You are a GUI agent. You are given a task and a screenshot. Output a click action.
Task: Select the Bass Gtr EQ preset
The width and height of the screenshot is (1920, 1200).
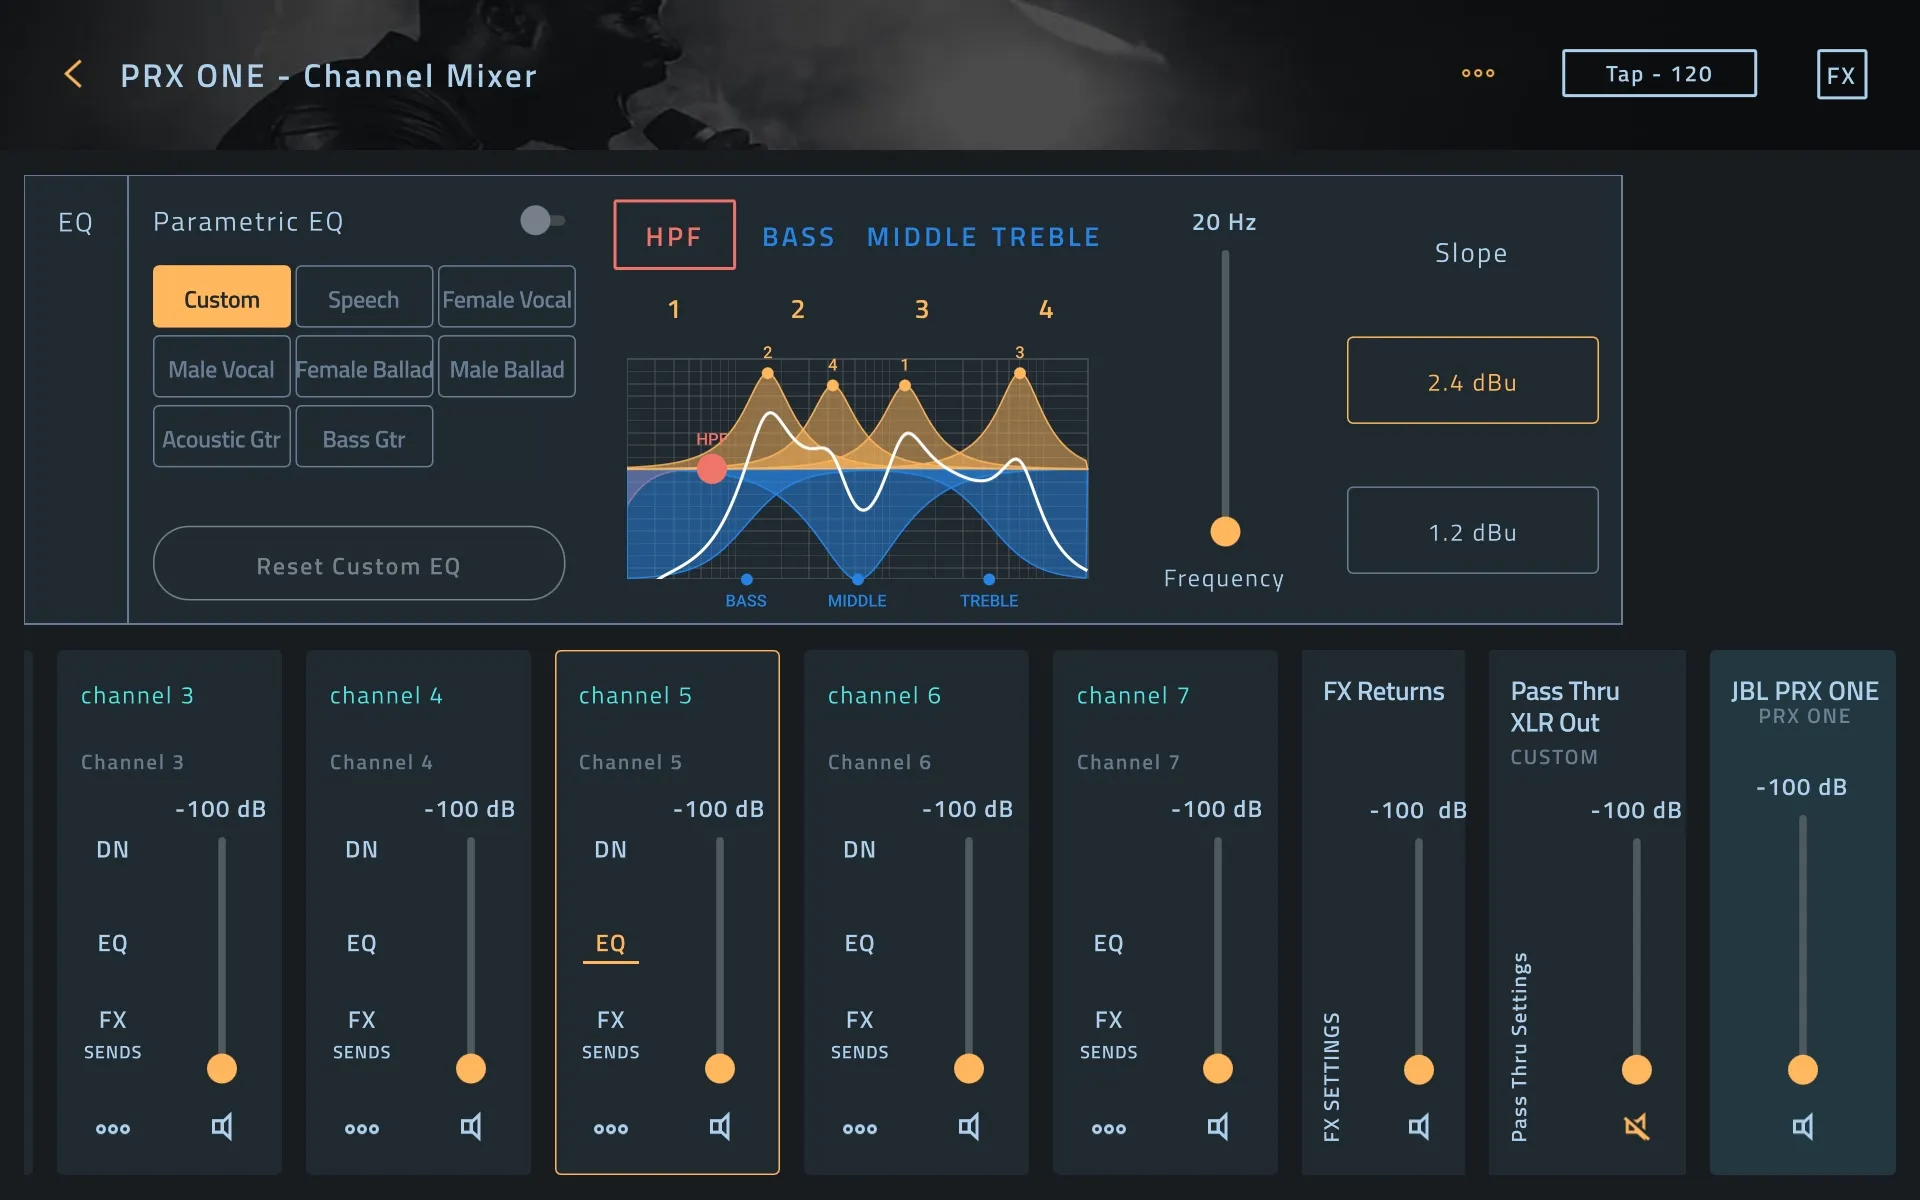pos(362,438)
